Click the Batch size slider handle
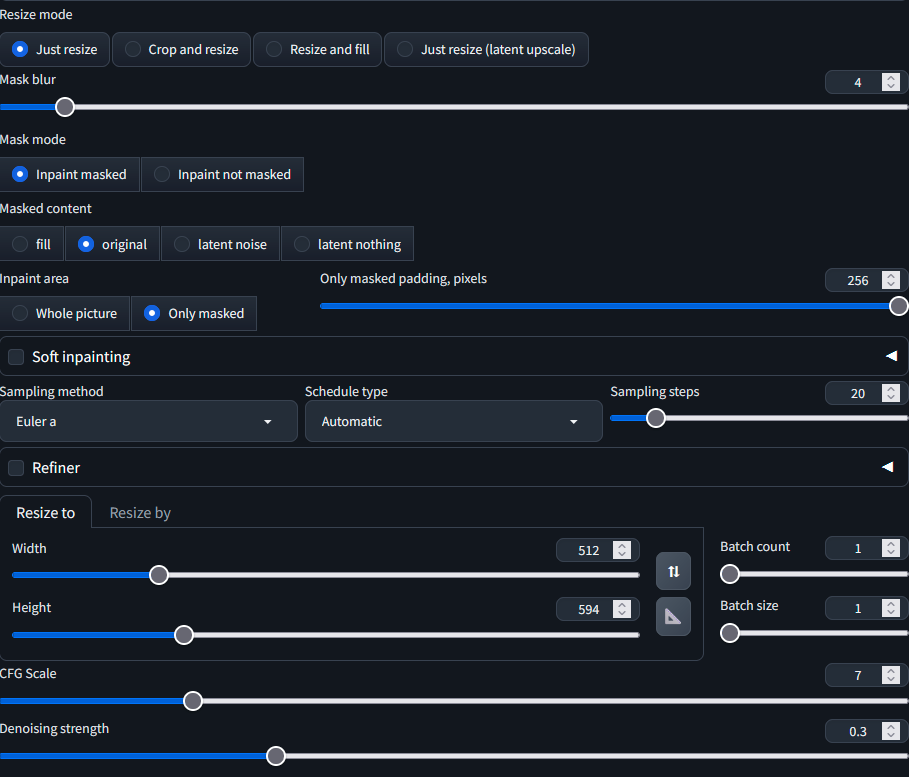This screenshot has height=777, width=909. (730, 633)
